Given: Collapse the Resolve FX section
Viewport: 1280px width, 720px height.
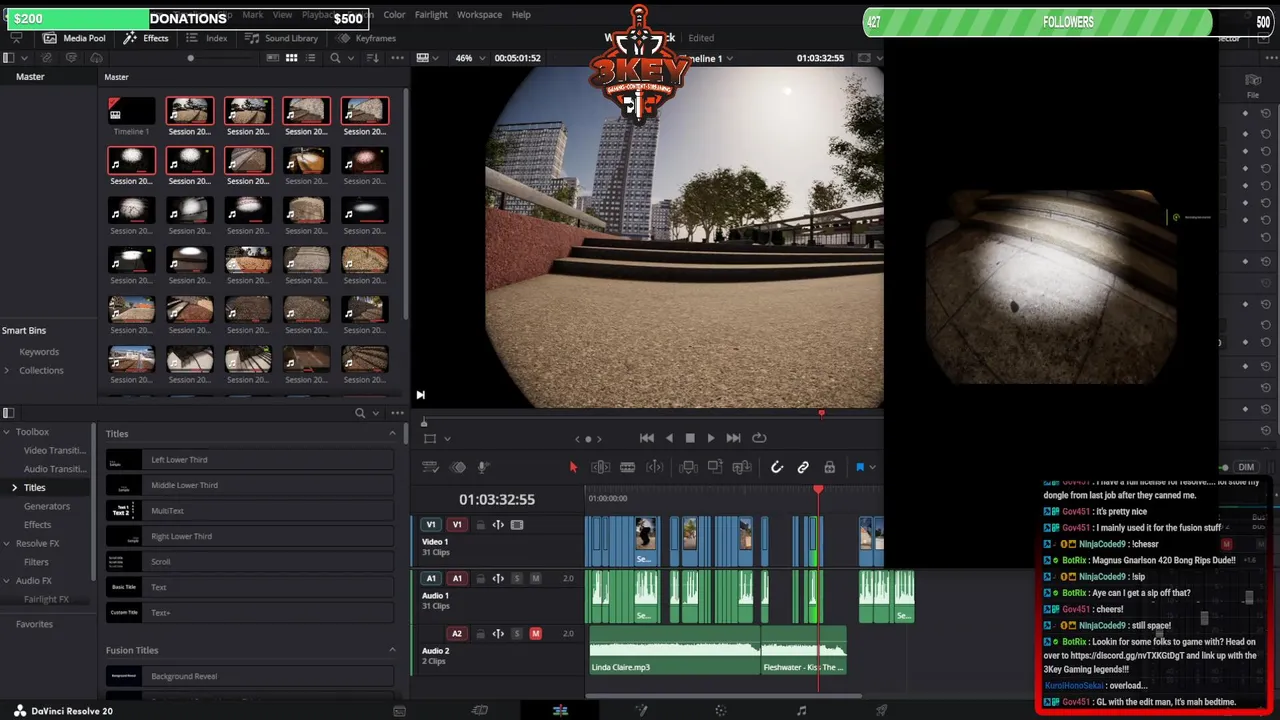Looking at the screenshot, I should coord(6,543).
